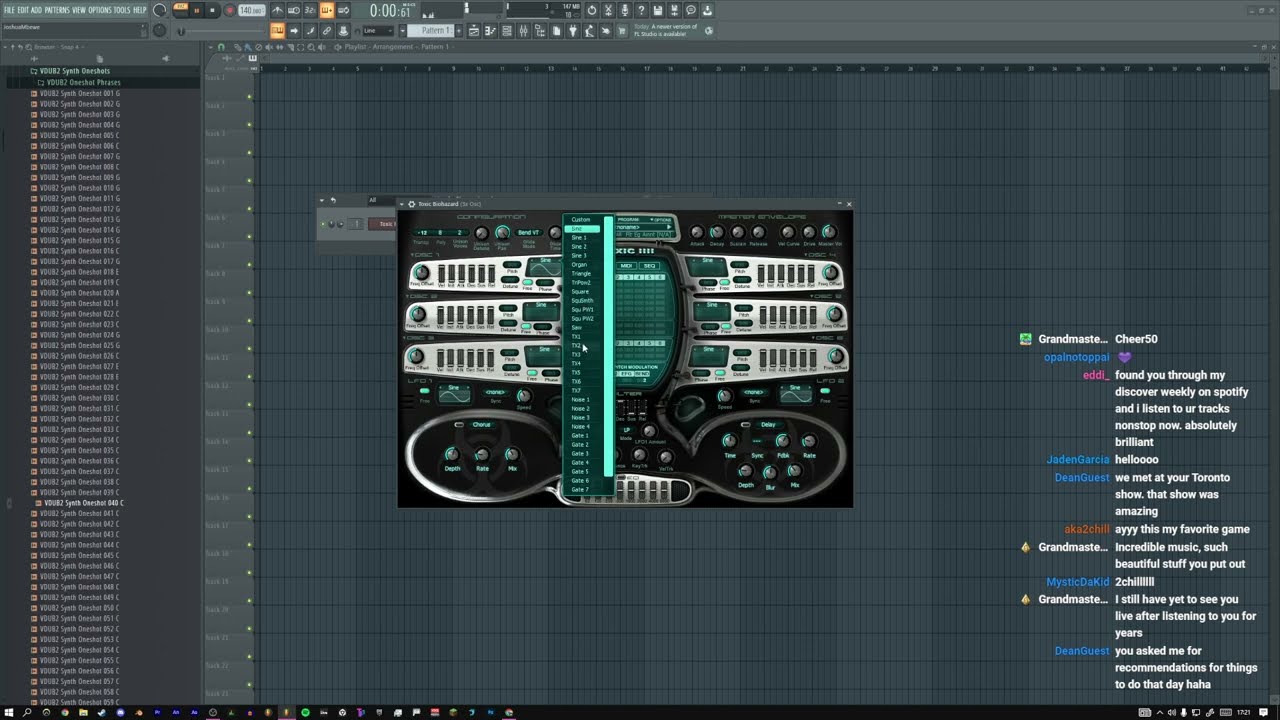
Task: Click the Play button in transport
Action: (195, 10)
